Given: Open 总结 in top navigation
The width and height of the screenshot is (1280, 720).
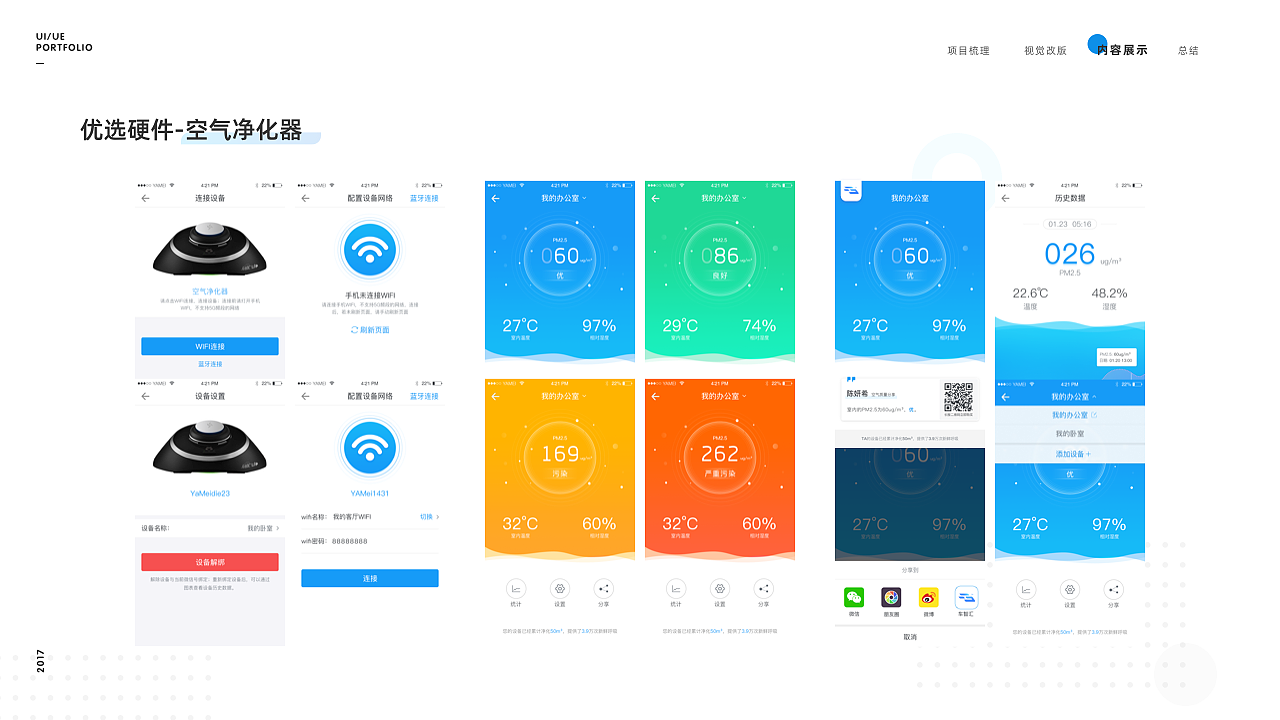Looking at the screenshot, I should coord(1188,50).
